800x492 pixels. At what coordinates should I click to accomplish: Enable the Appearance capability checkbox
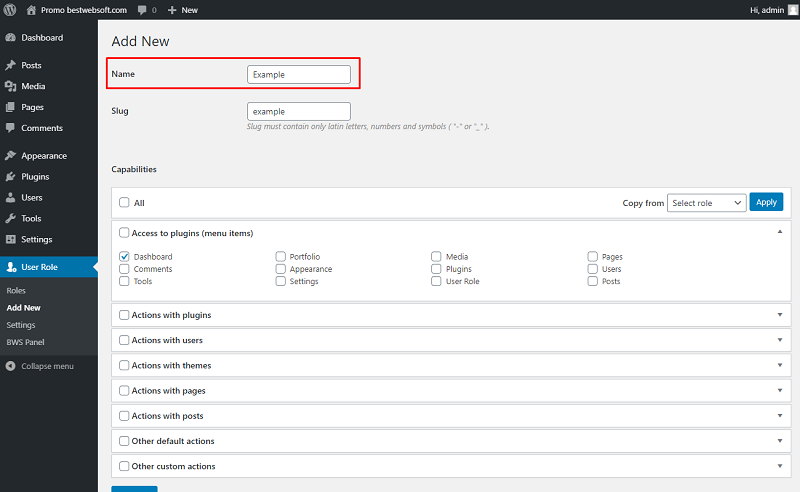[280, 268]
